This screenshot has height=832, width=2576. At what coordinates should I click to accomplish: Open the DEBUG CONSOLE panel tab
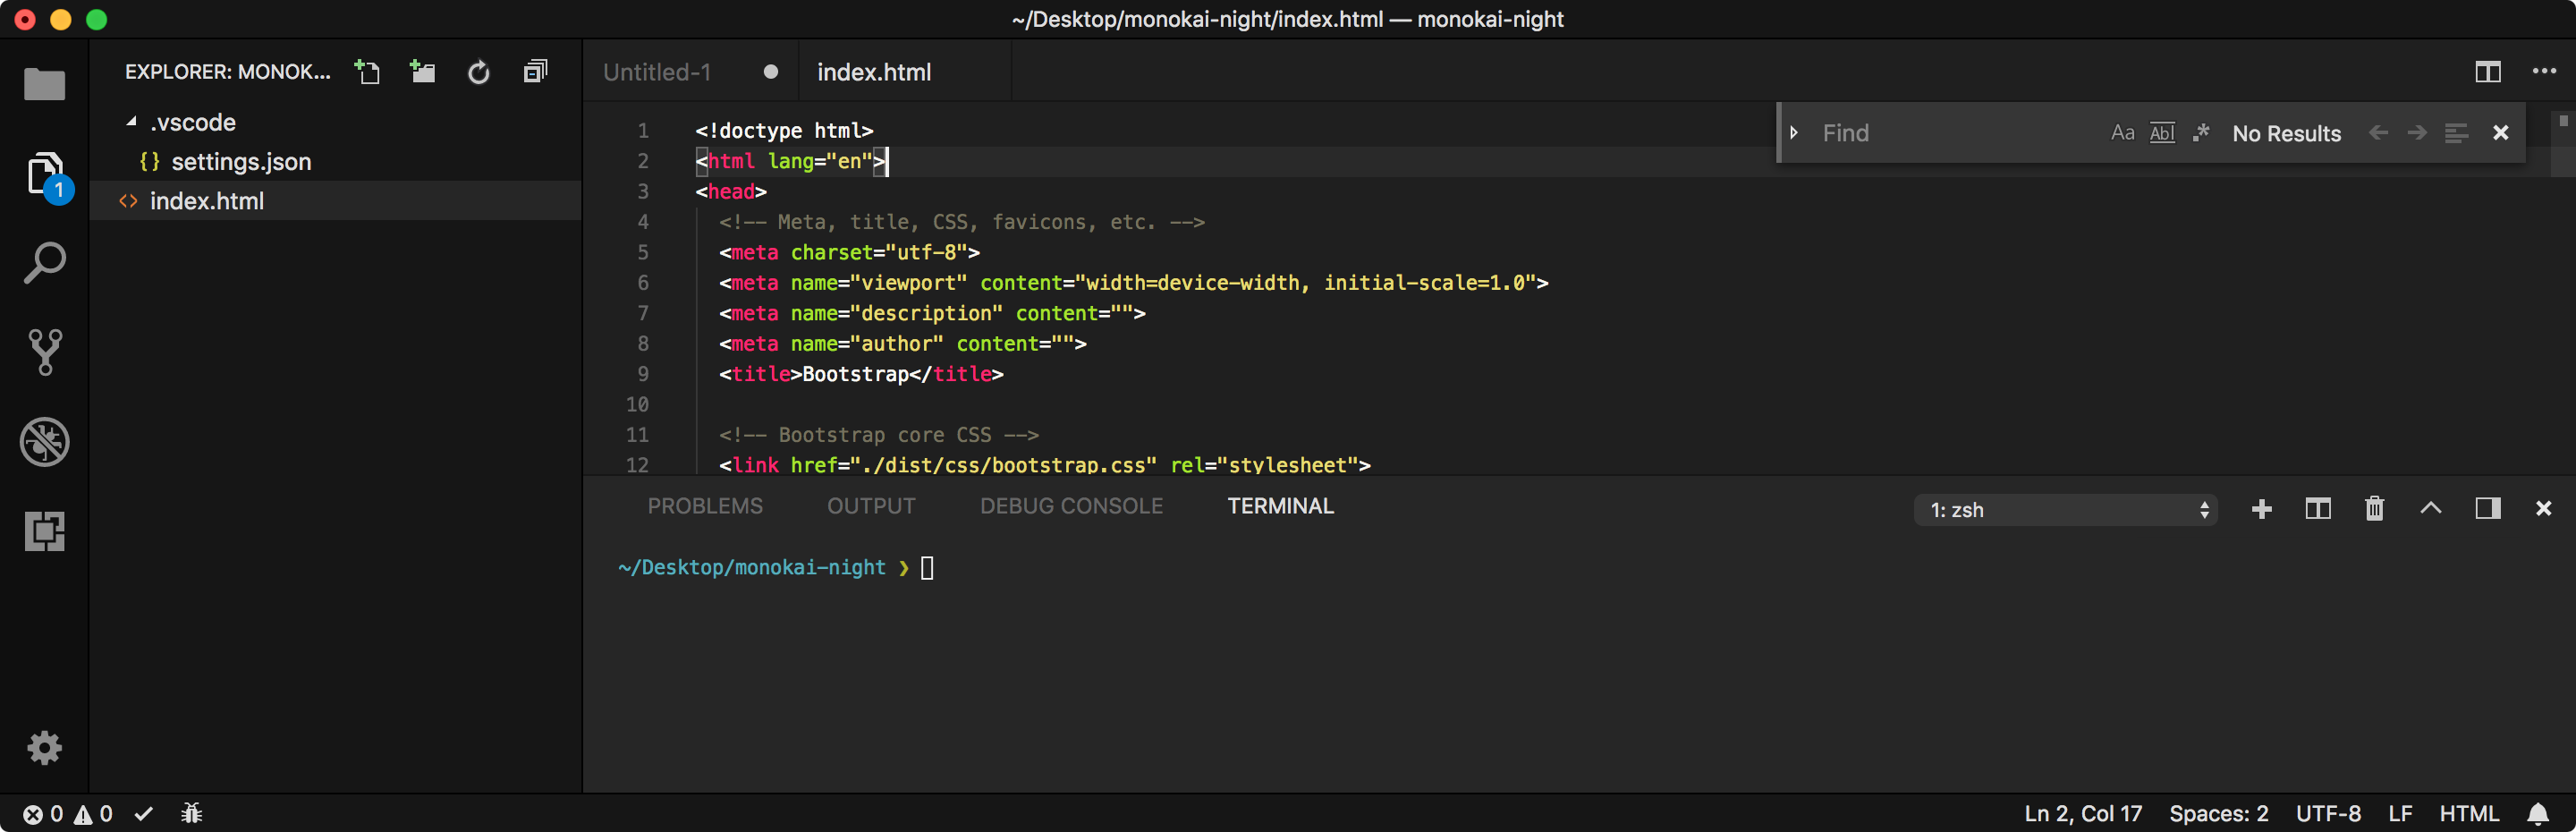tap(1071, 506)
